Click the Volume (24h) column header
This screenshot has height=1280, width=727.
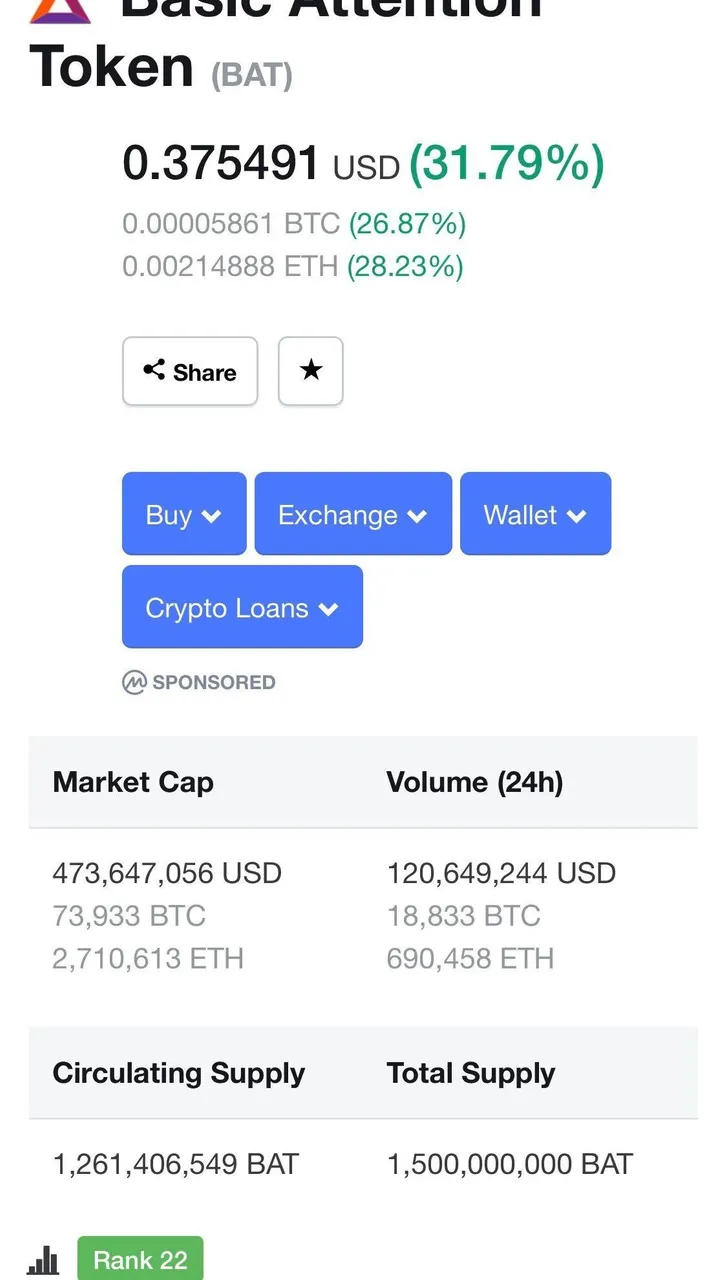pos(475,782)
